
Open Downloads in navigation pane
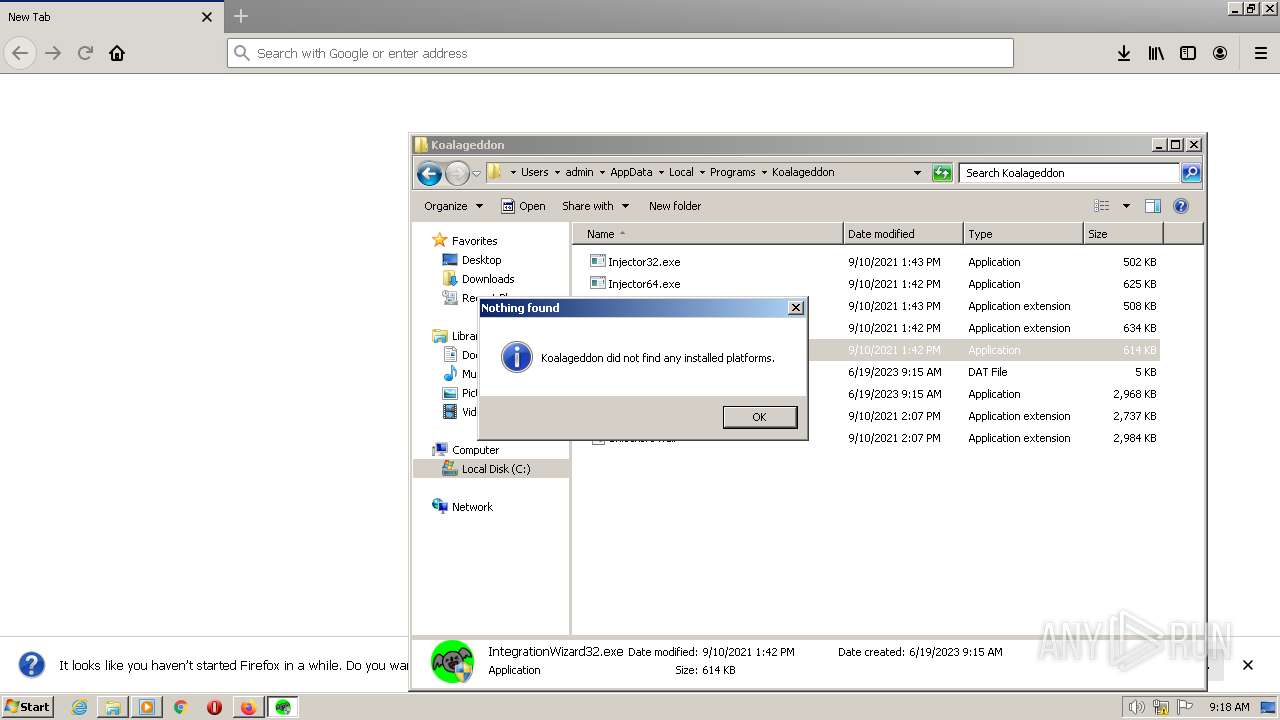(488, 279)
